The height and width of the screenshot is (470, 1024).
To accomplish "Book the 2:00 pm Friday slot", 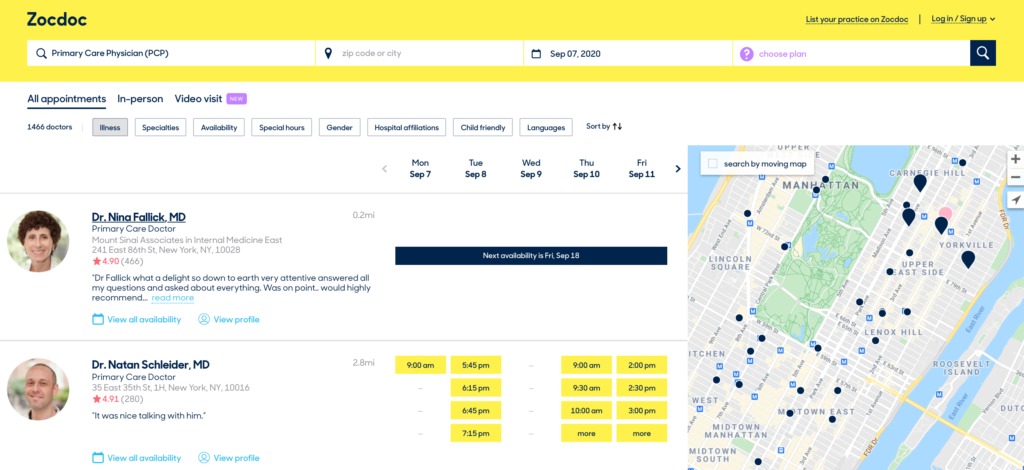I will [x=641, y=365].
